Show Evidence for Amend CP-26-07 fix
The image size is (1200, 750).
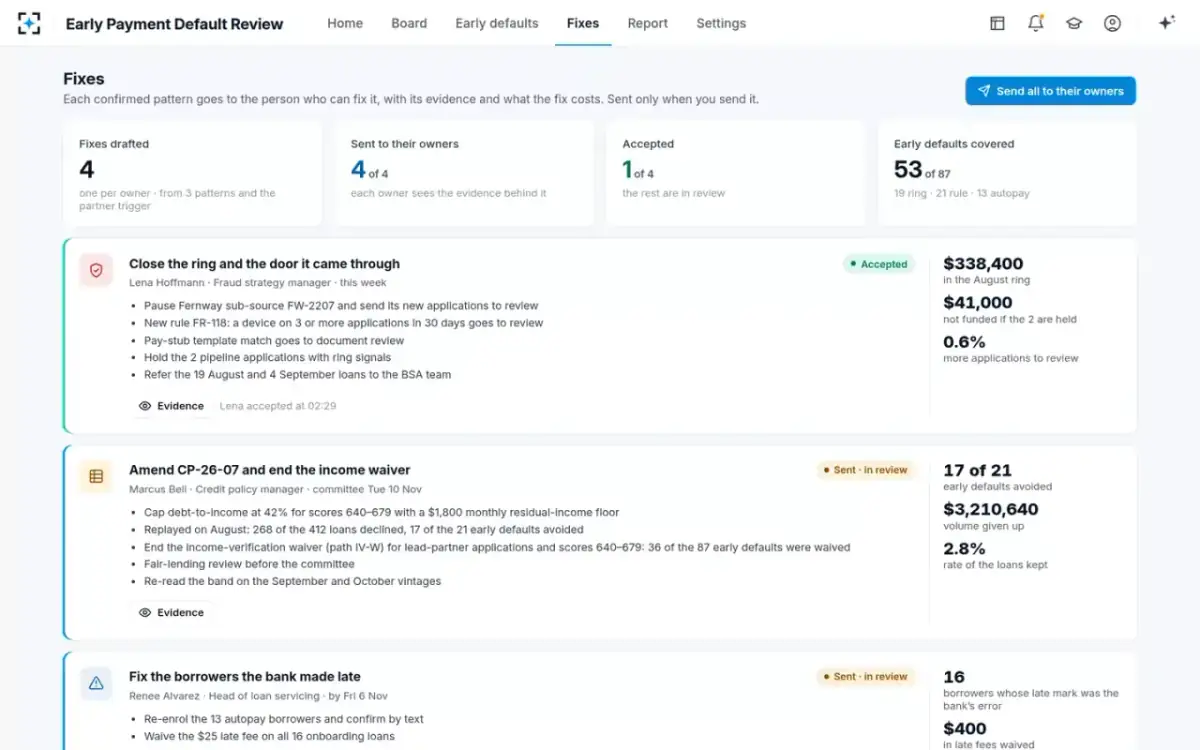171,612
